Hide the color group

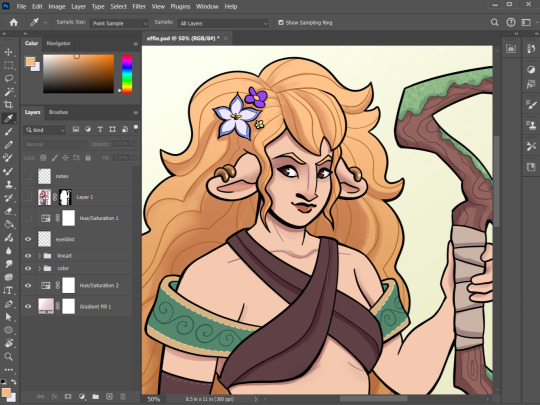[x=28, y=268]
